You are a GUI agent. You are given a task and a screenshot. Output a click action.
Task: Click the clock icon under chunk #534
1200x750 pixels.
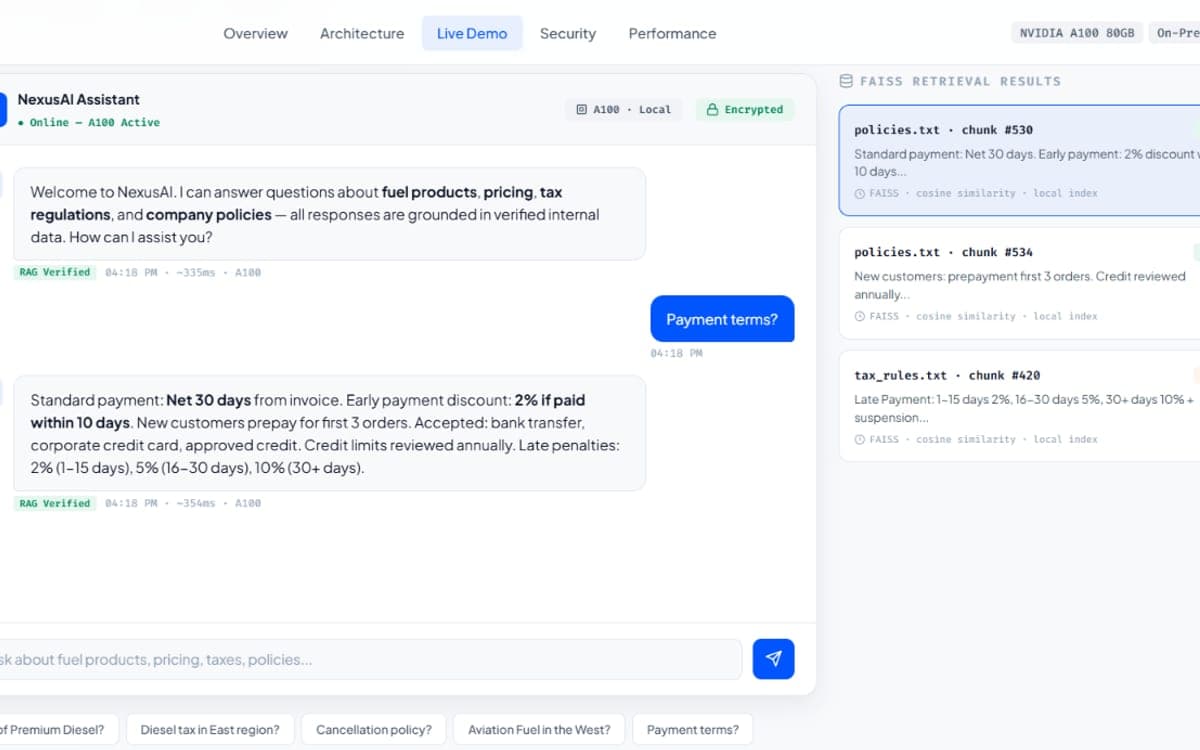tap(860, 316)
